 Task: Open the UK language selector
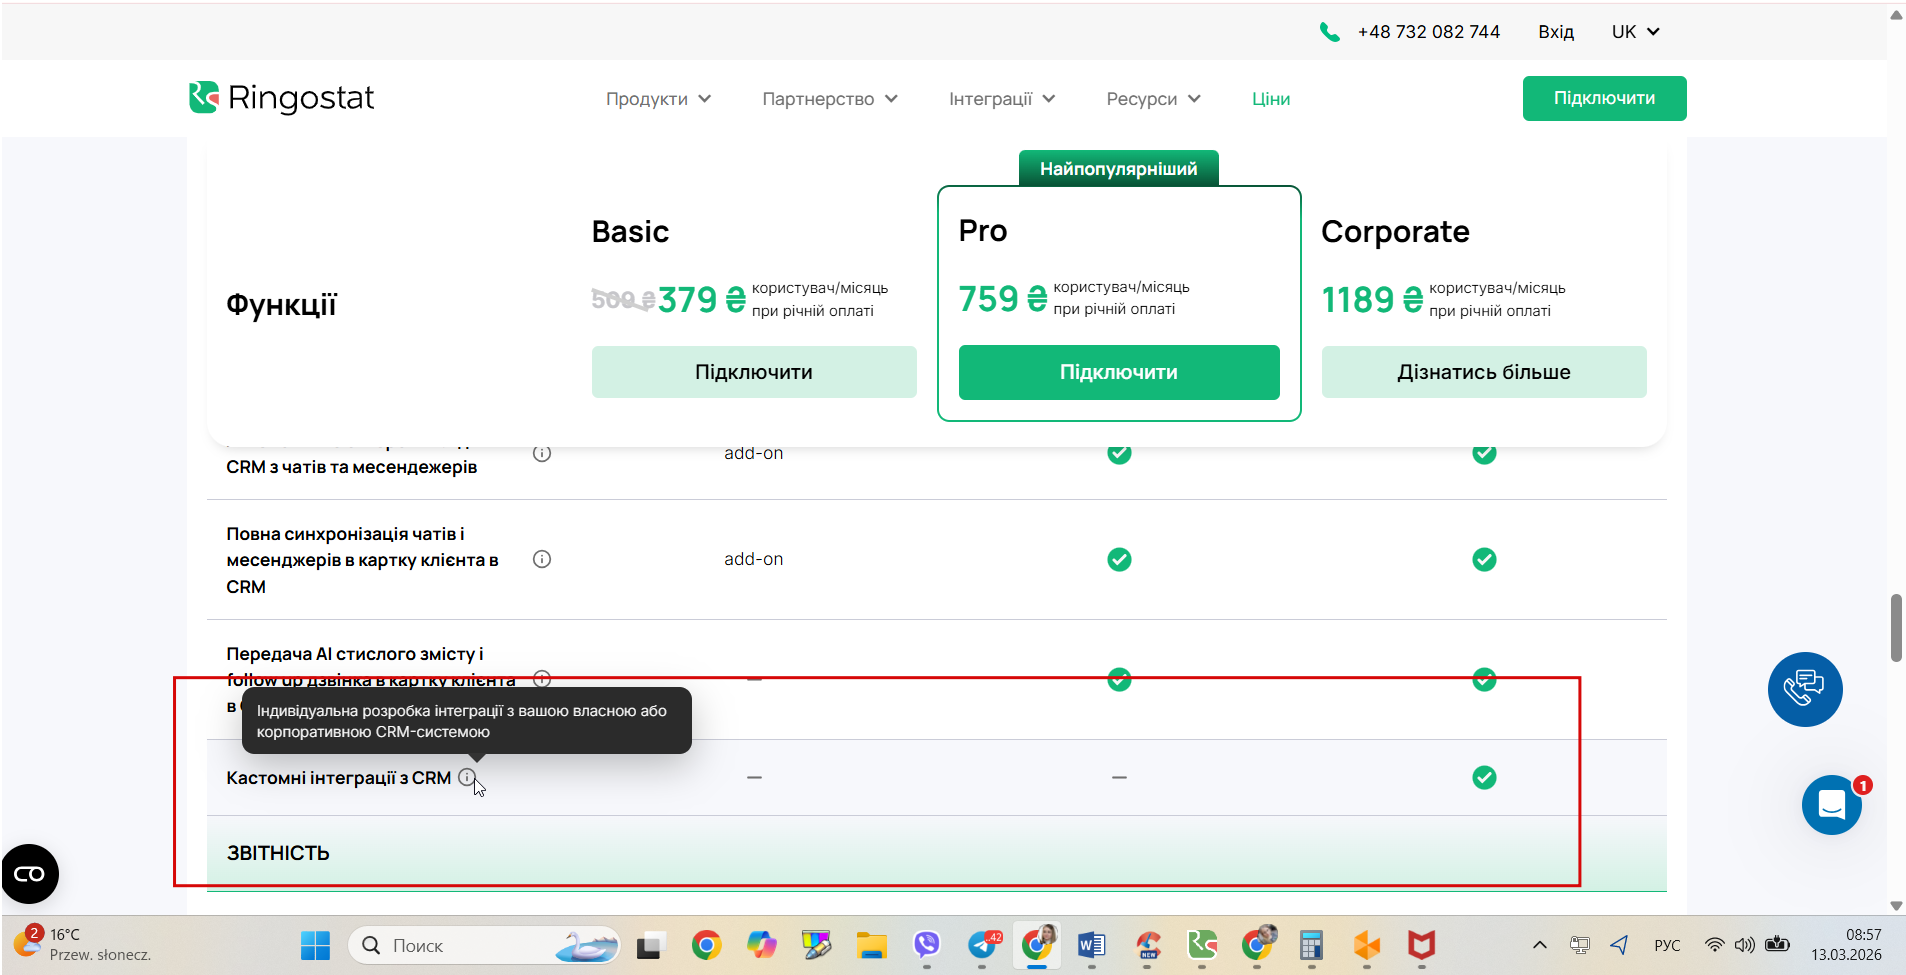pos(1636,32)
